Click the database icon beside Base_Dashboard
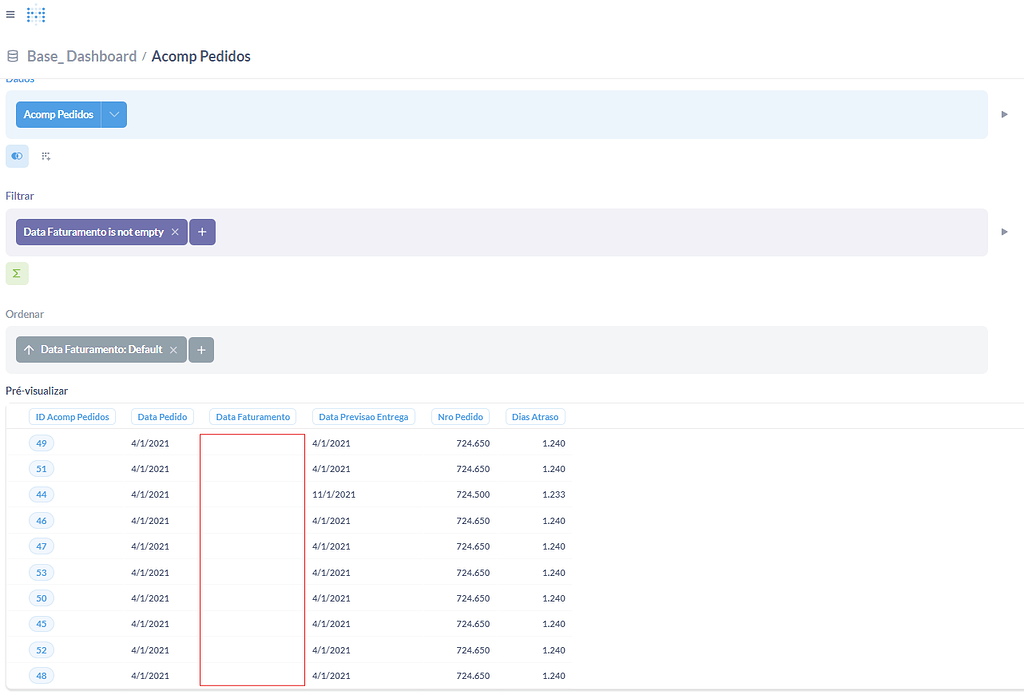The height and width of the screenshot is (694, 1024). point(11,56)
